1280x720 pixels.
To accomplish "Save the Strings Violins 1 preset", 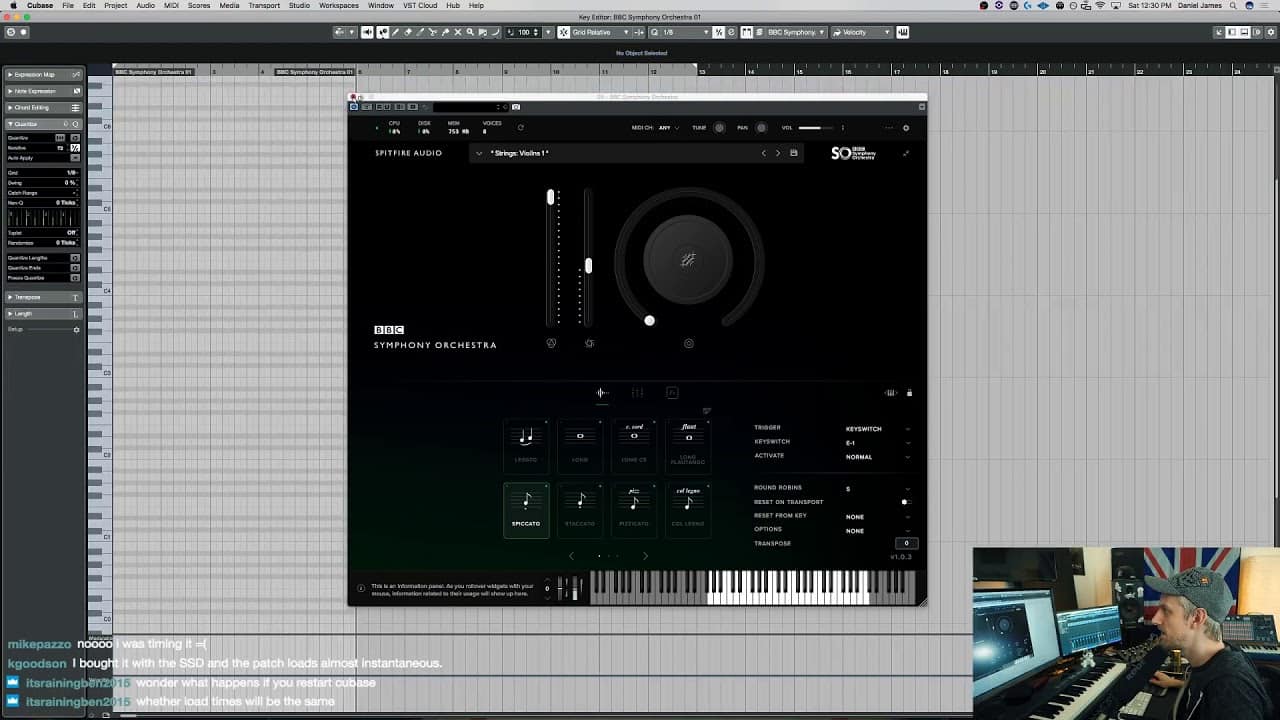I will (x=794, y=153).
